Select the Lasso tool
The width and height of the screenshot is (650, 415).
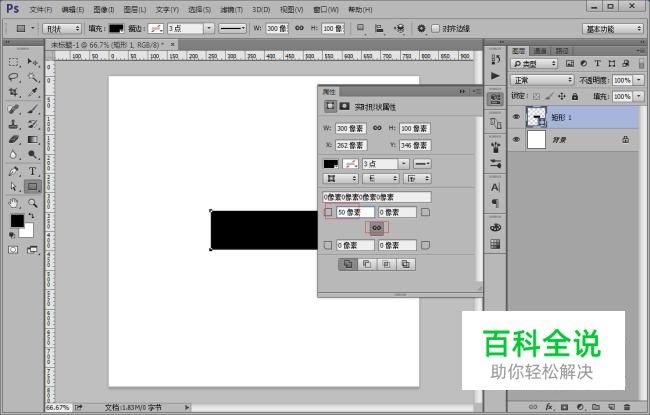[14, 77]
